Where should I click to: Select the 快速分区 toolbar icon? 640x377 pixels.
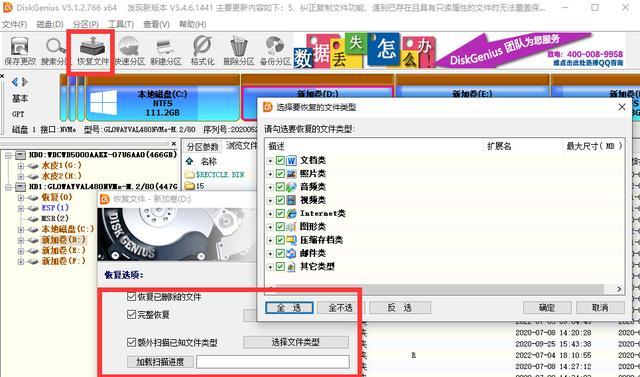(129, 51)
